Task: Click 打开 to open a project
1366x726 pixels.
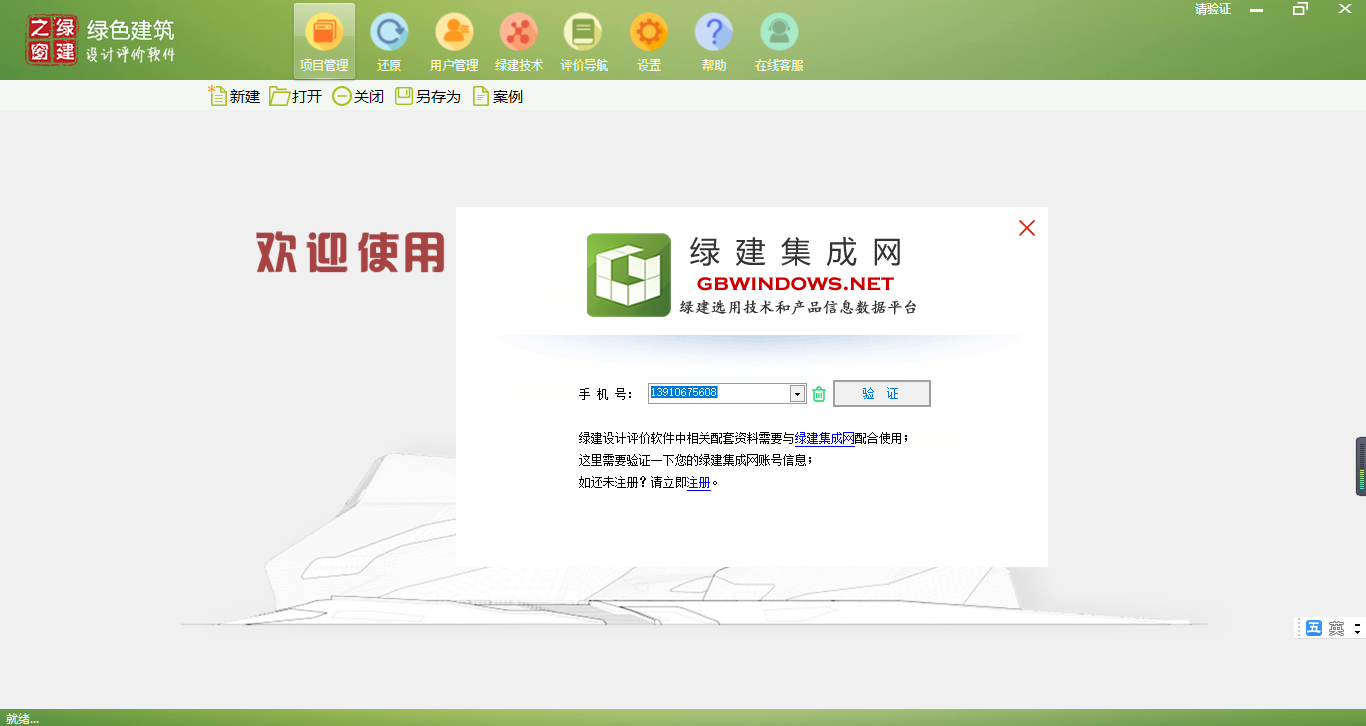Action: [x=296, y=96]
